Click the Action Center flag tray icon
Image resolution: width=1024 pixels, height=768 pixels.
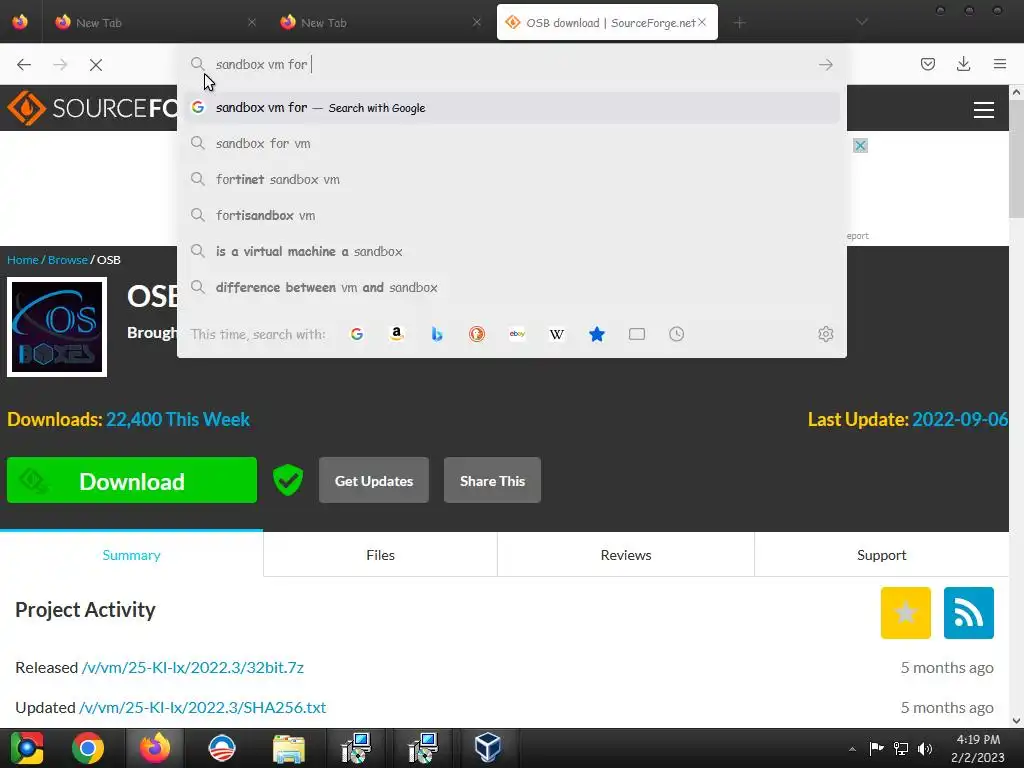[x=876, y=748]
